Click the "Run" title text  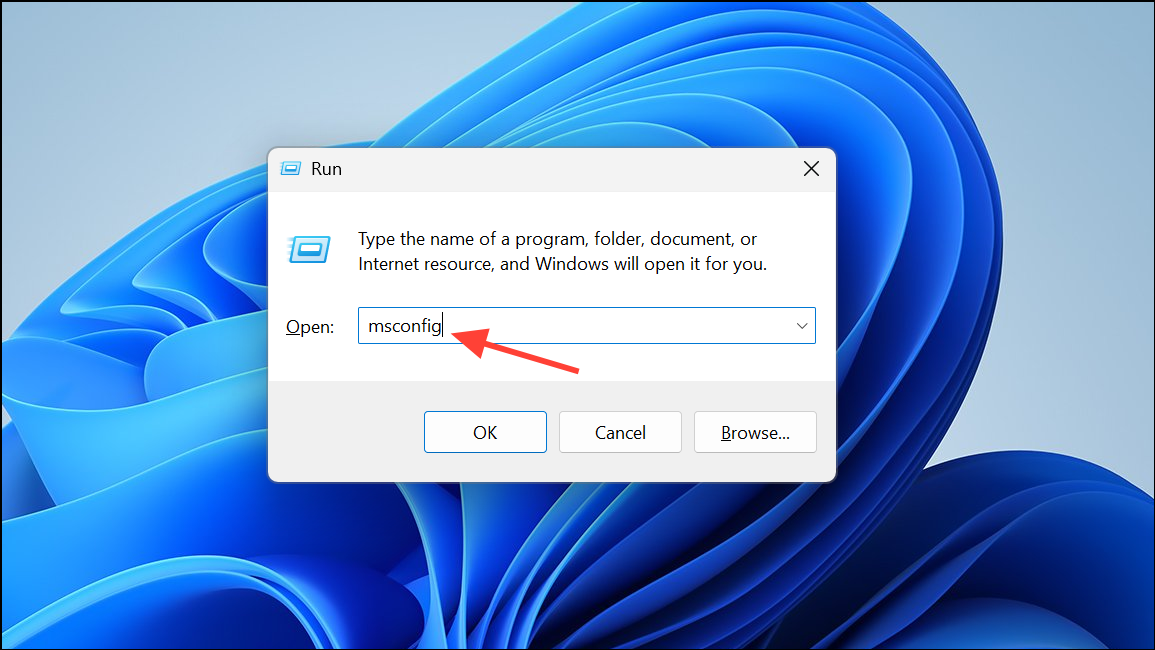coord(326,169)
